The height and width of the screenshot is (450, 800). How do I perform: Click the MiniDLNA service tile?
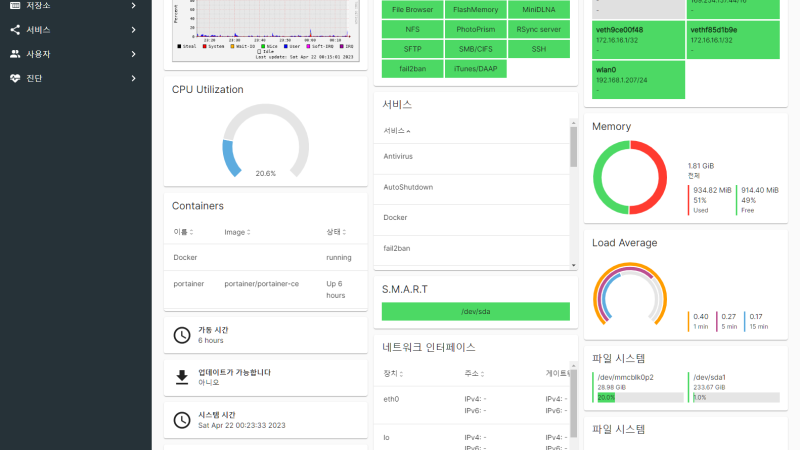539,9
